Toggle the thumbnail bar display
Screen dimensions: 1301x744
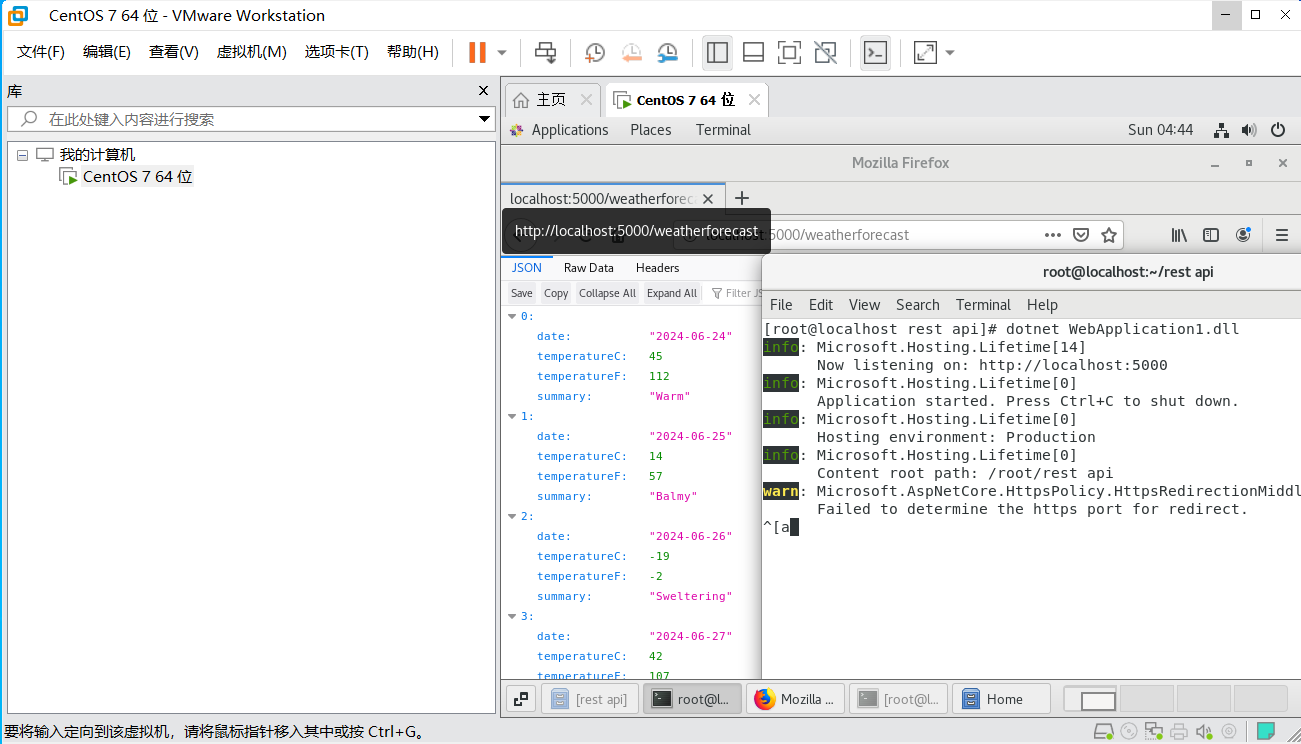(x=753, y=52)
